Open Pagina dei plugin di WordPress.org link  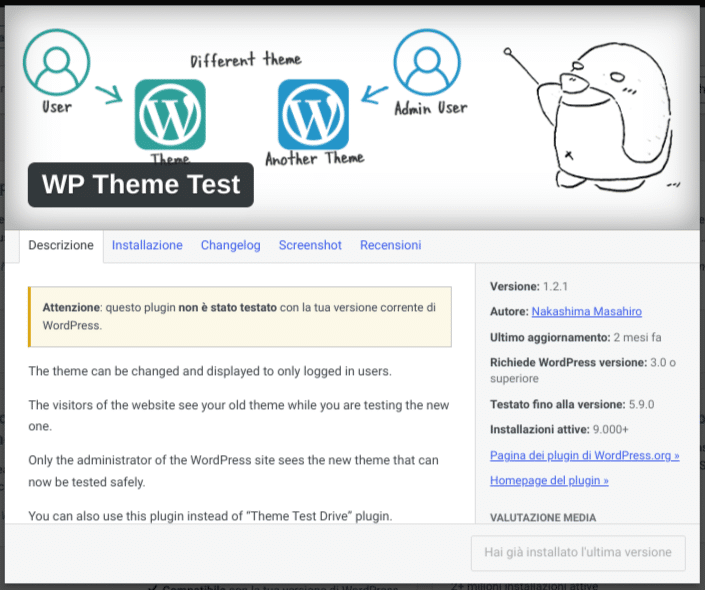pyautogui.click(x=585, y=455)
